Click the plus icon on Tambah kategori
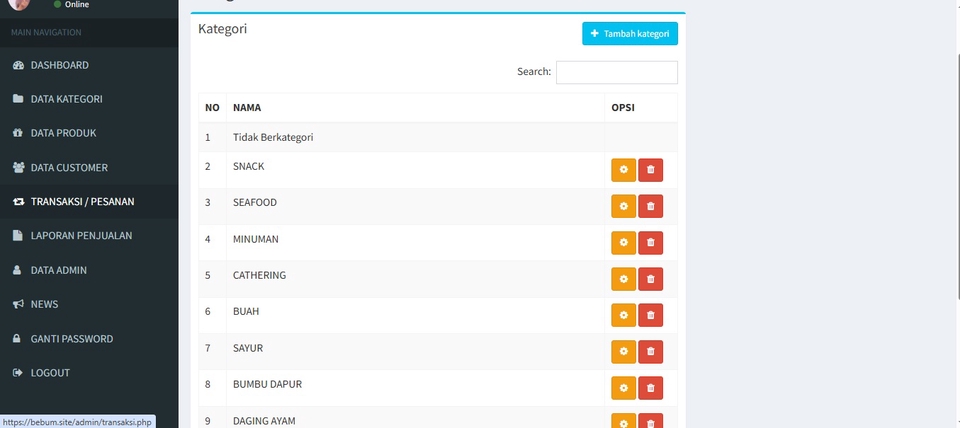Image resolution: width=960 pixels, height=428 pixels. (x=594, y=34)
